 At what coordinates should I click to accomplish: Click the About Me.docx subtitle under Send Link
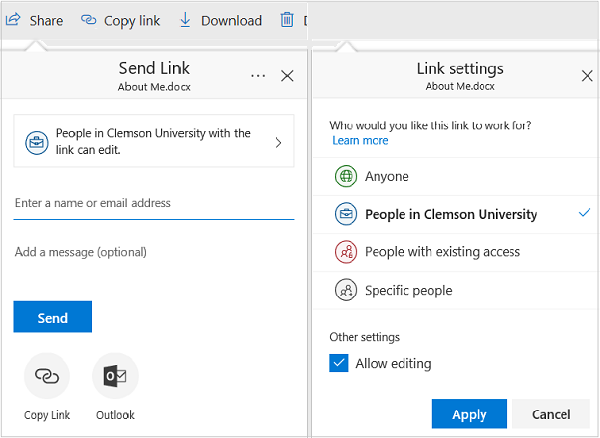(154, 87)
